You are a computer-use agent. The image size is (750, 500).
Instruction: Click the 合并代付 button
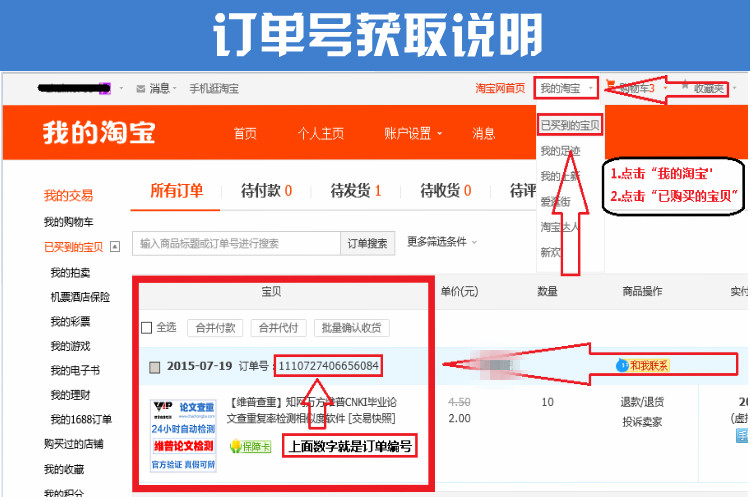point(278,328)
